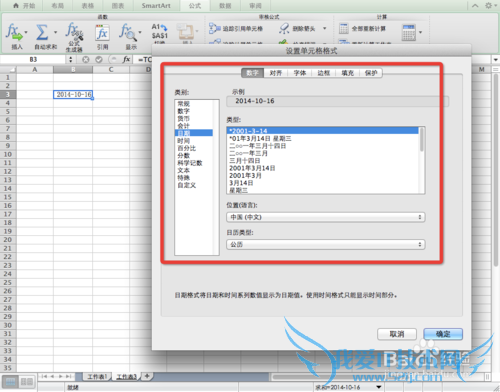Click the Reference (引用) fx icon
Screen dimensions: 500x392
(102, 33)
